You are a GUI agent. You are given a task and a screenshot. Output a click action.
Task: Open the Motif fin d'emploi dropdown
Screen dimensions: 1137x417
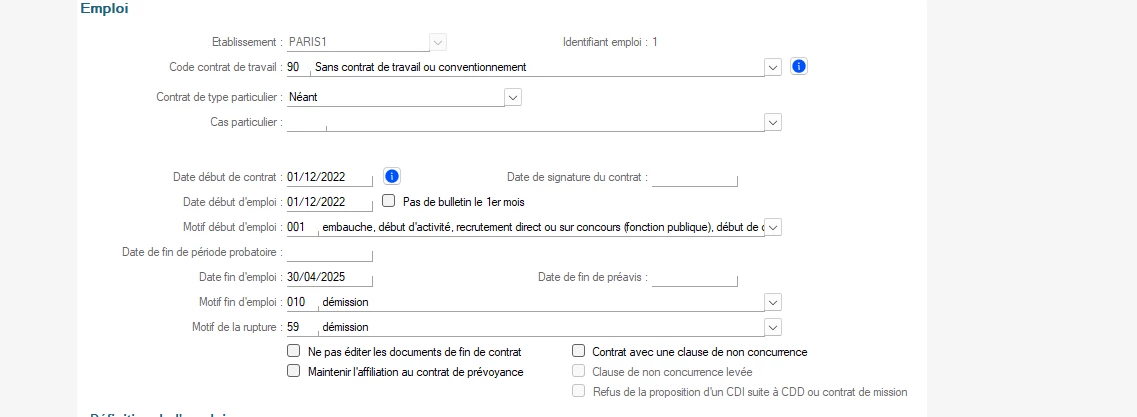[x=773, y=302]
